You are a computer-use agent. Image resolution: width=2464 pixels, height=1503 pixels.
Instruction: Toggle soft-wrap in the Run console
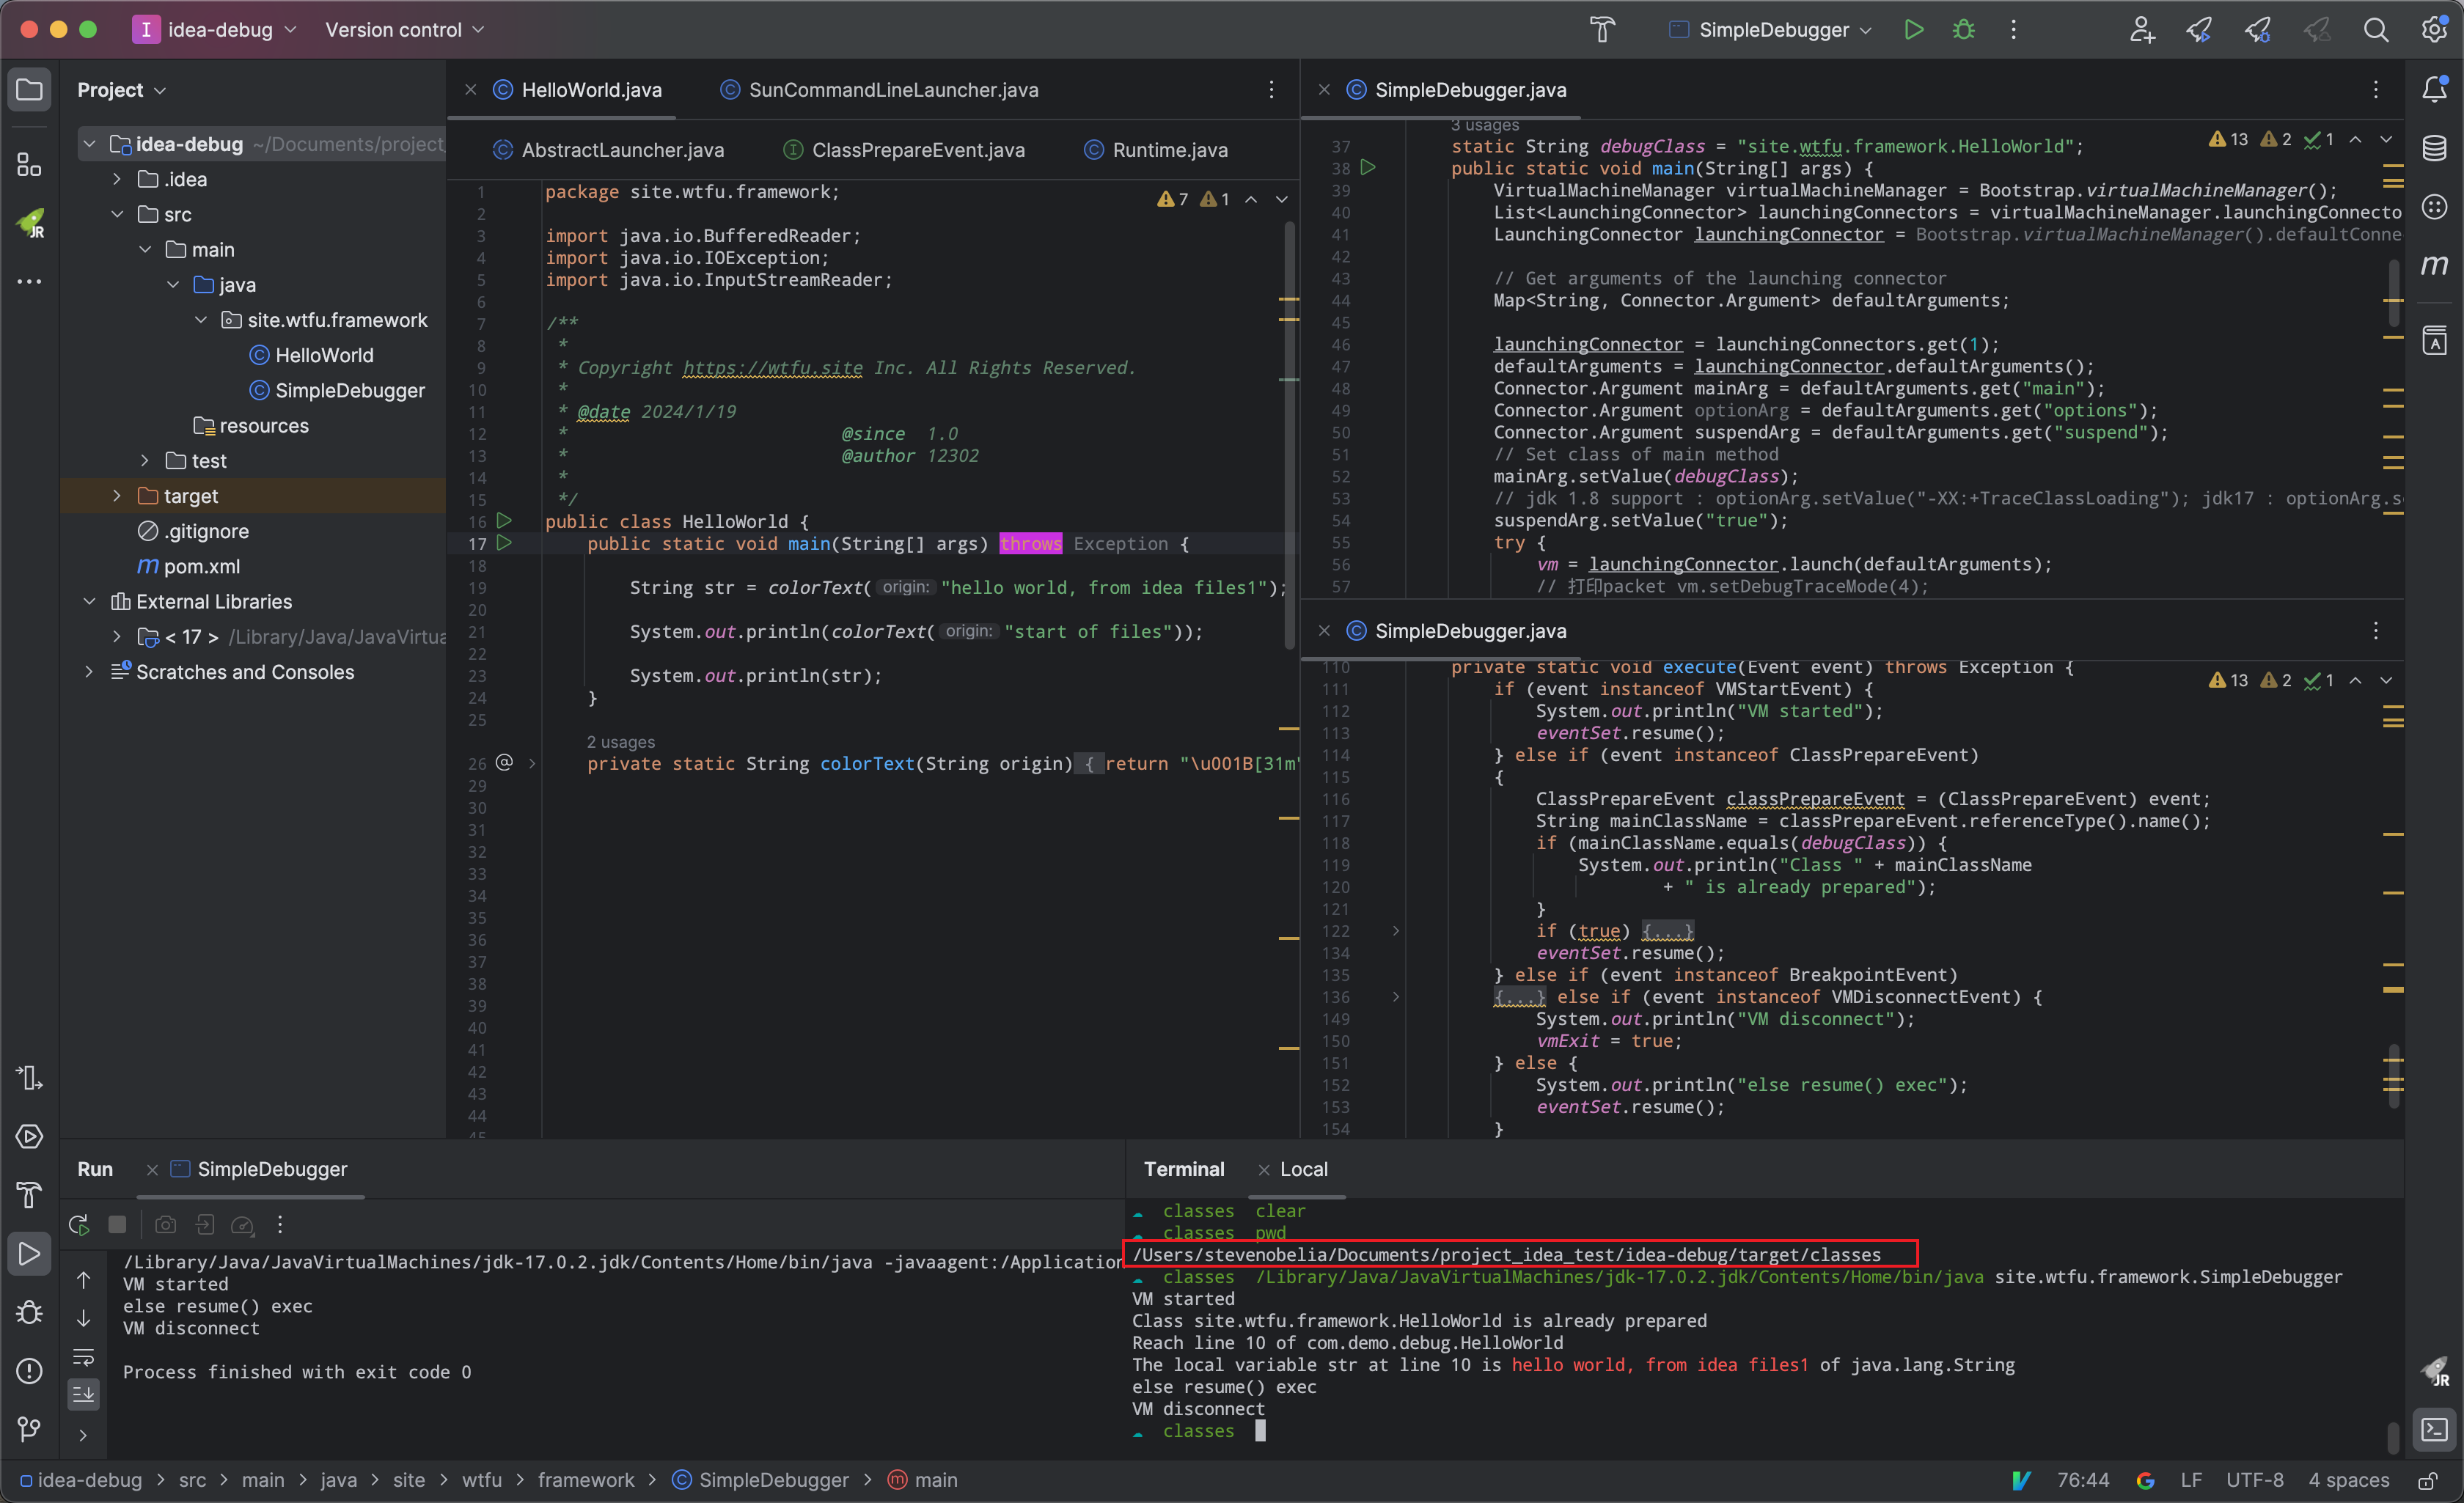click(84, 1357)
